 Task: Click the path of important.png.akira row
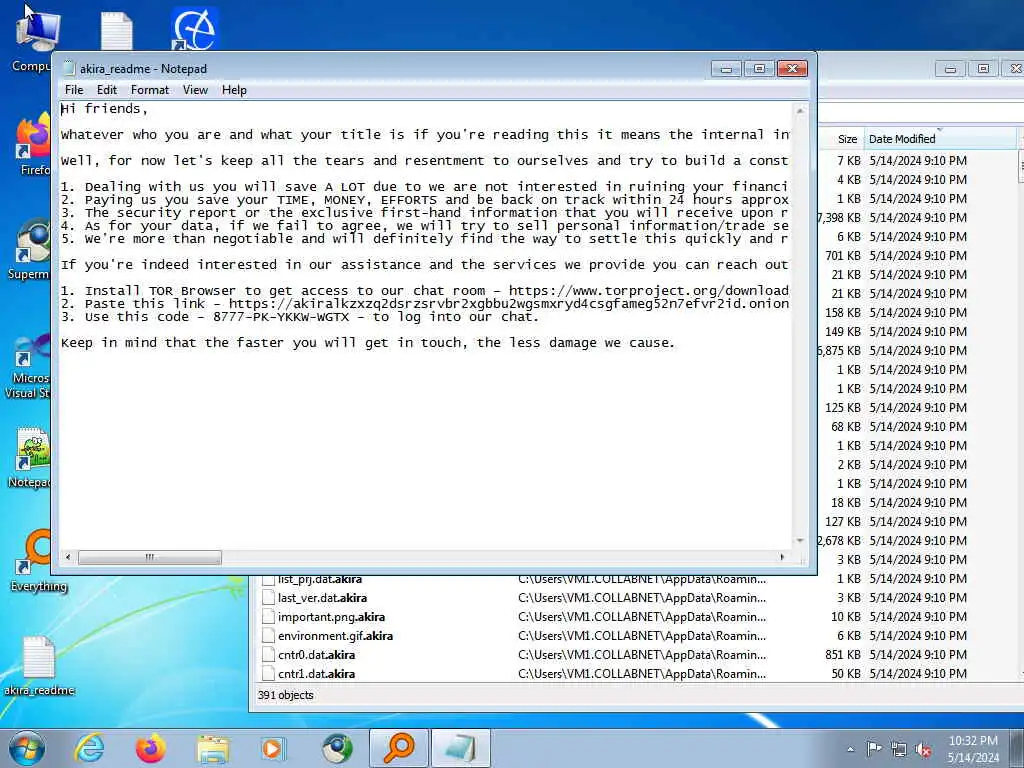(x=642, y=616)
